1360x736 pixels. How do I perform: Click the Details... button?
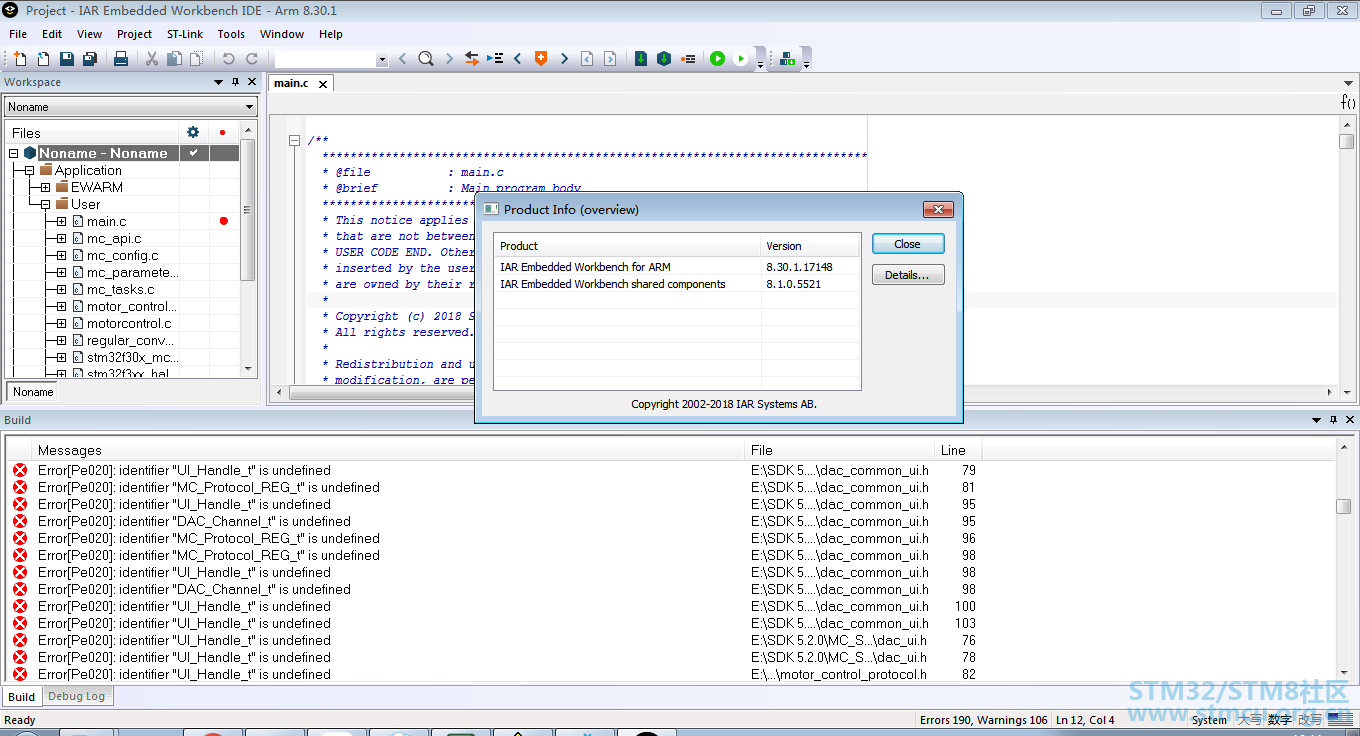(x=907, y=275)
